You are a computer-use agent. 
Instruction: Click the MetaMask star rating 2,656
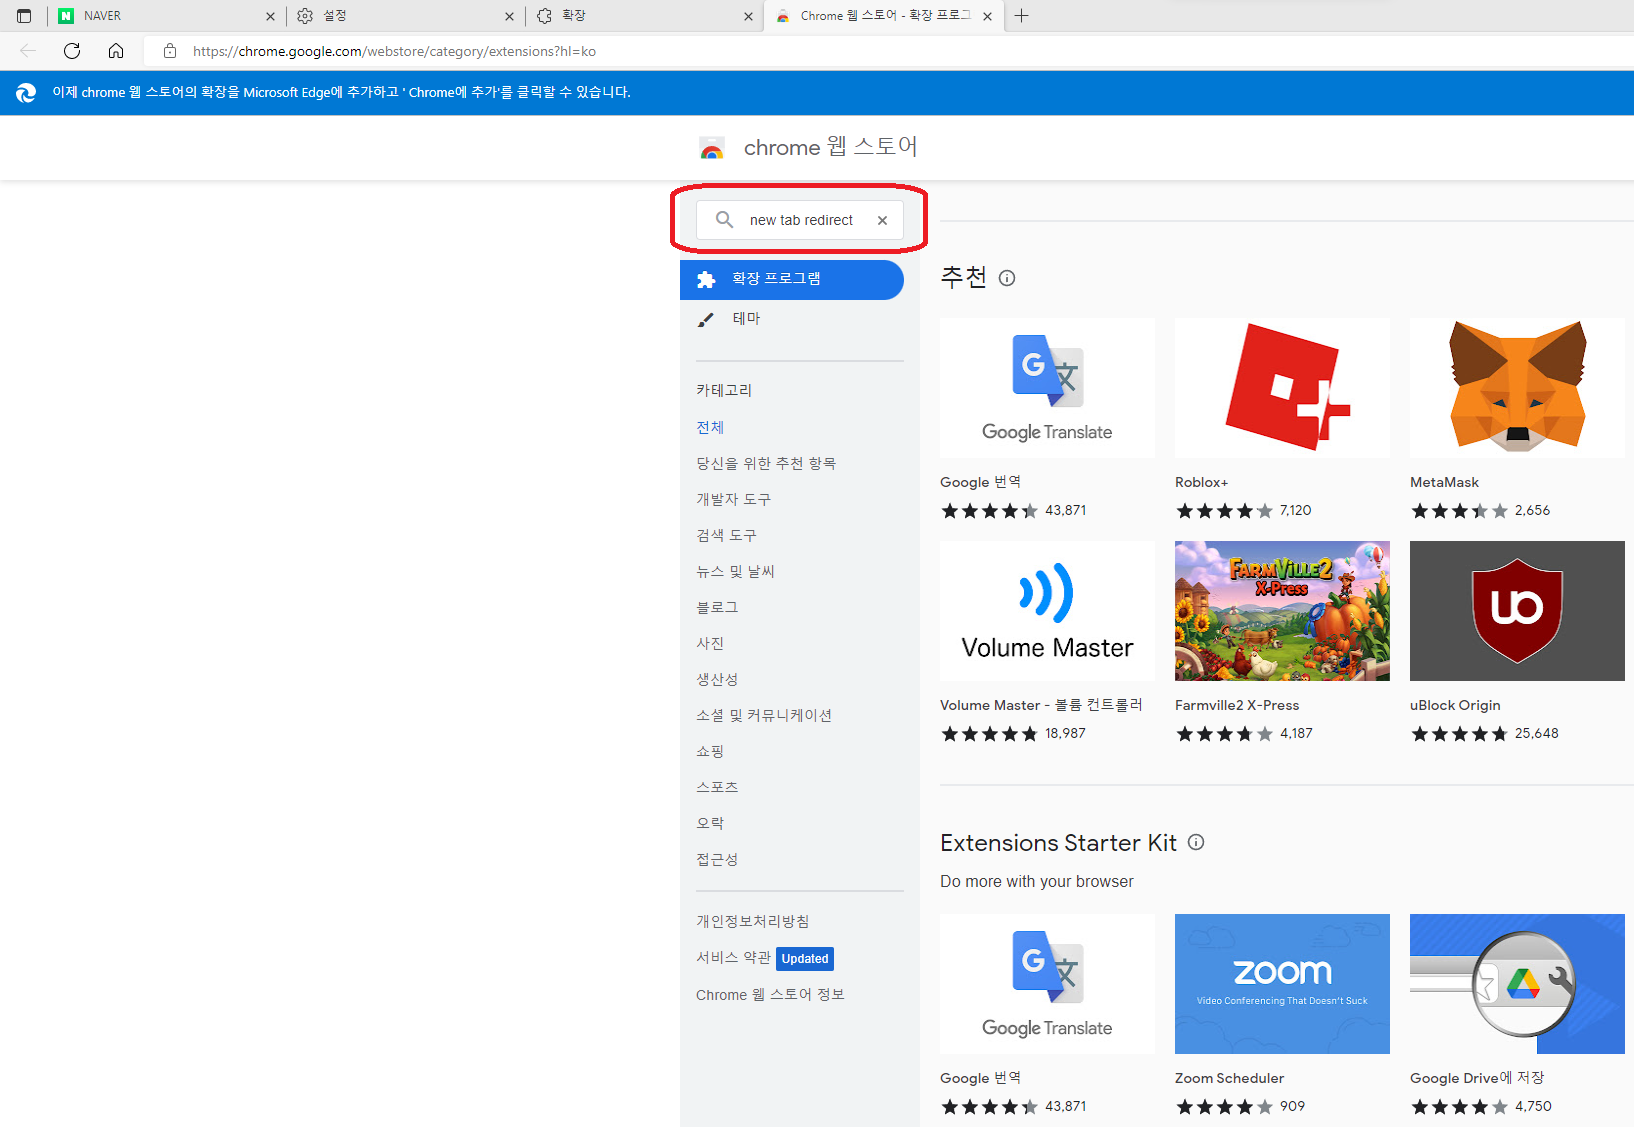[x=1480, y=511]
